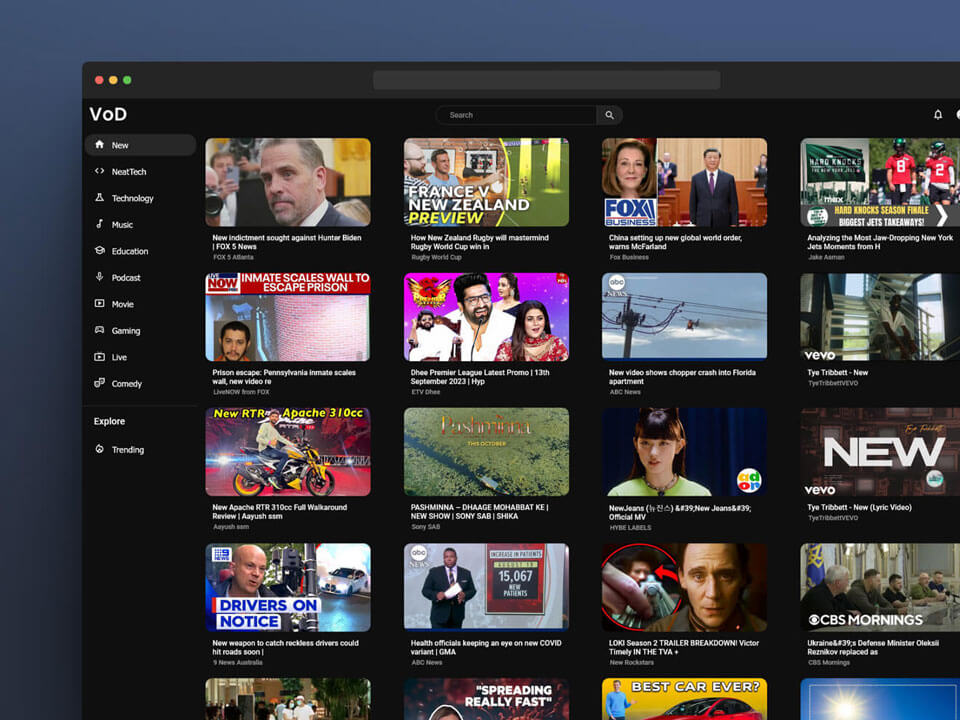Click the graduation cap Education icon

click(99, 251)
